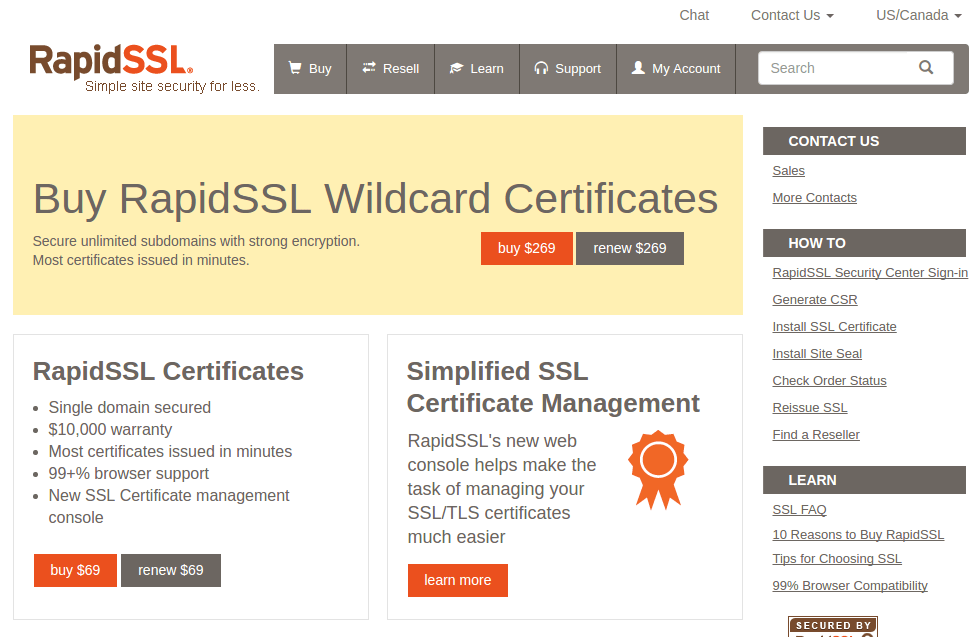This screenshot has height=637, width=980.
Task: Click the headphones Support icon
Action: click(x=543, y=68)
